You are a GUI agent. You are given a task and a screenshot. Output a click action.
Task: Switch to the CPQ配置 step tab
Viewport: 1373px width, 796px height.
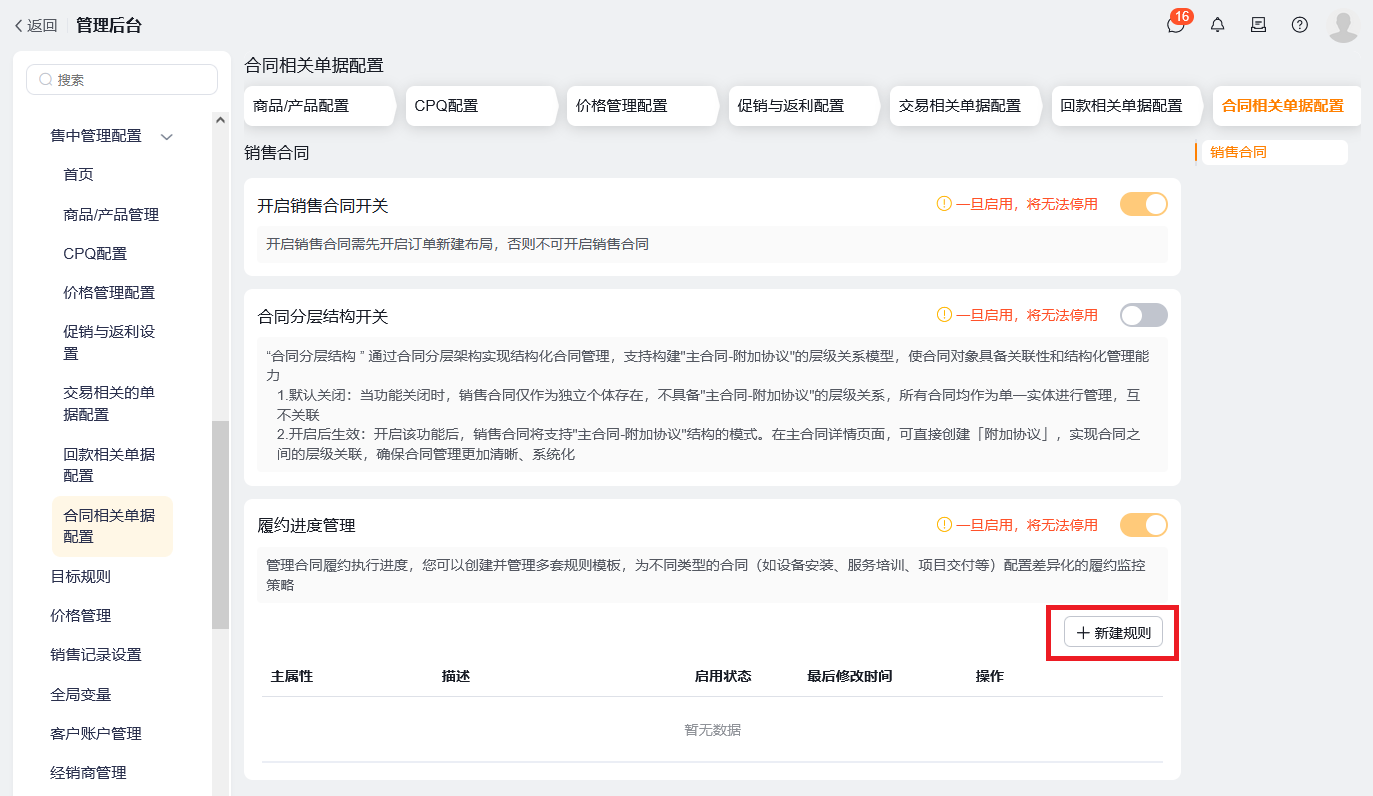pos(447,106)
